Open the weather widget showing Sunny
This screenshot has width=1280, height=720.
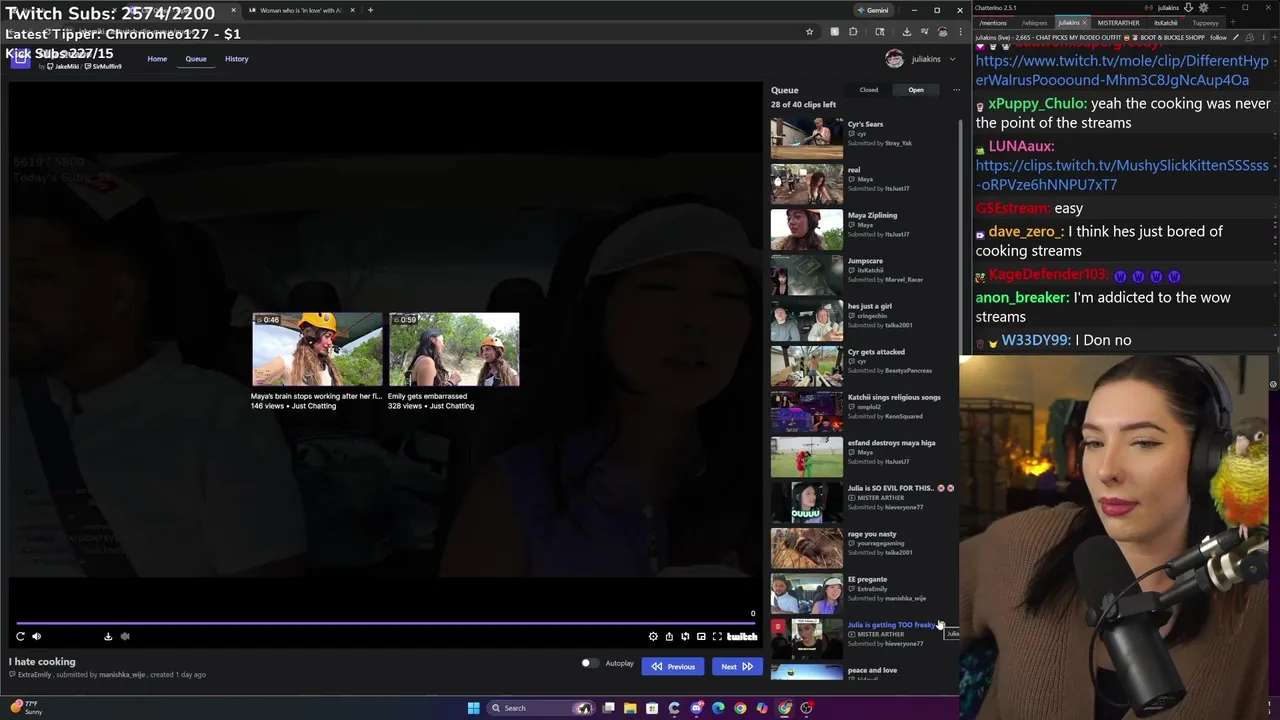[28, 708]
